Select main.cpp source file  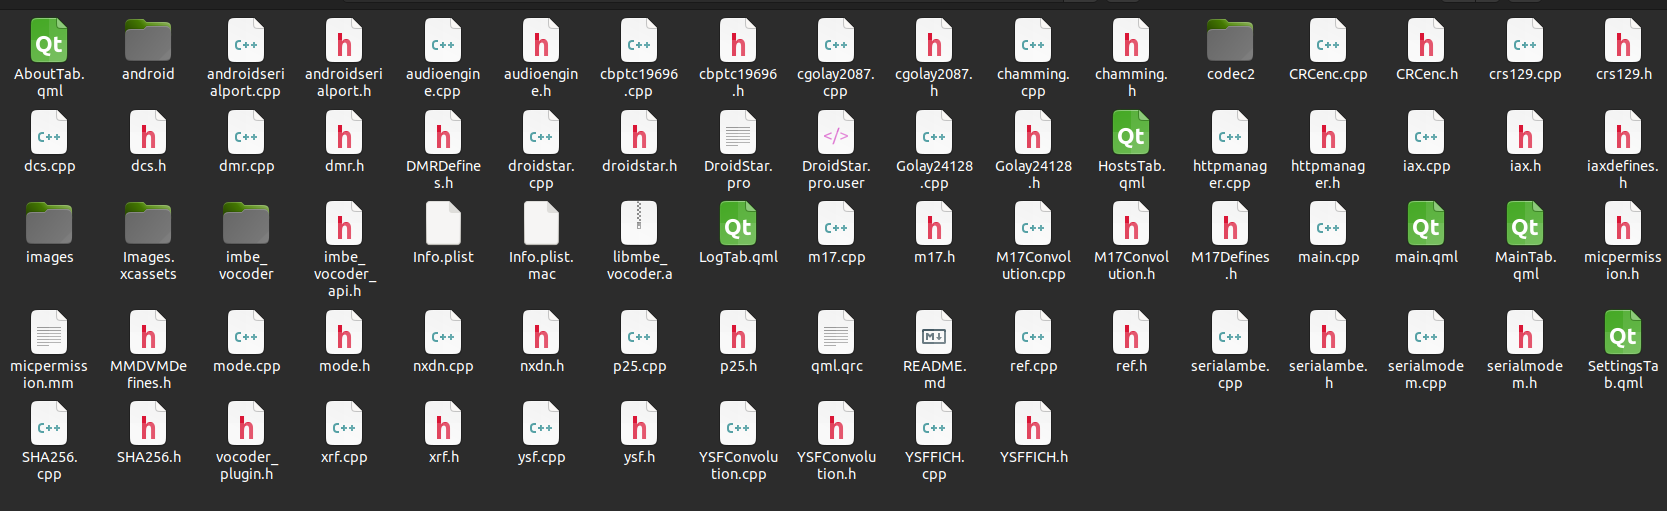(1328, 226)
